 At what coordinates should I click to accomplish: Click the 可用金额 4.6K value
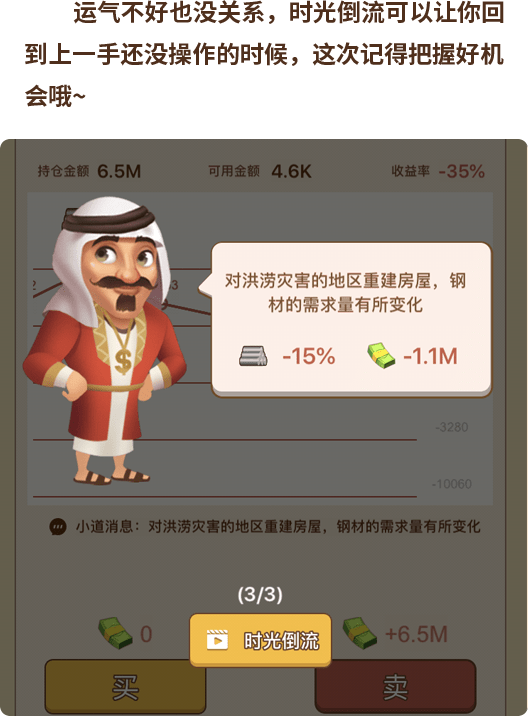click(x=291, y=171)
